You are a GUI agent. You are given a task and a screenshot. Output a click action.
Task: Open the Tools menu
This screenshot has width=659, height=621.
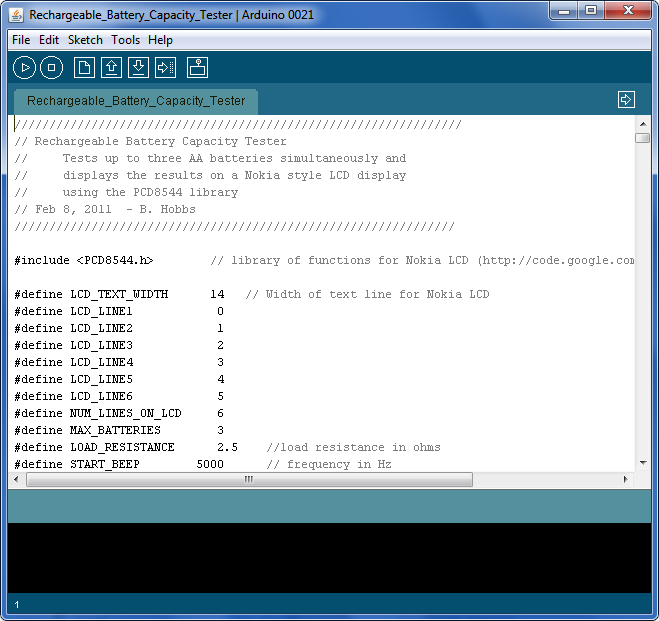click(125, 40)
